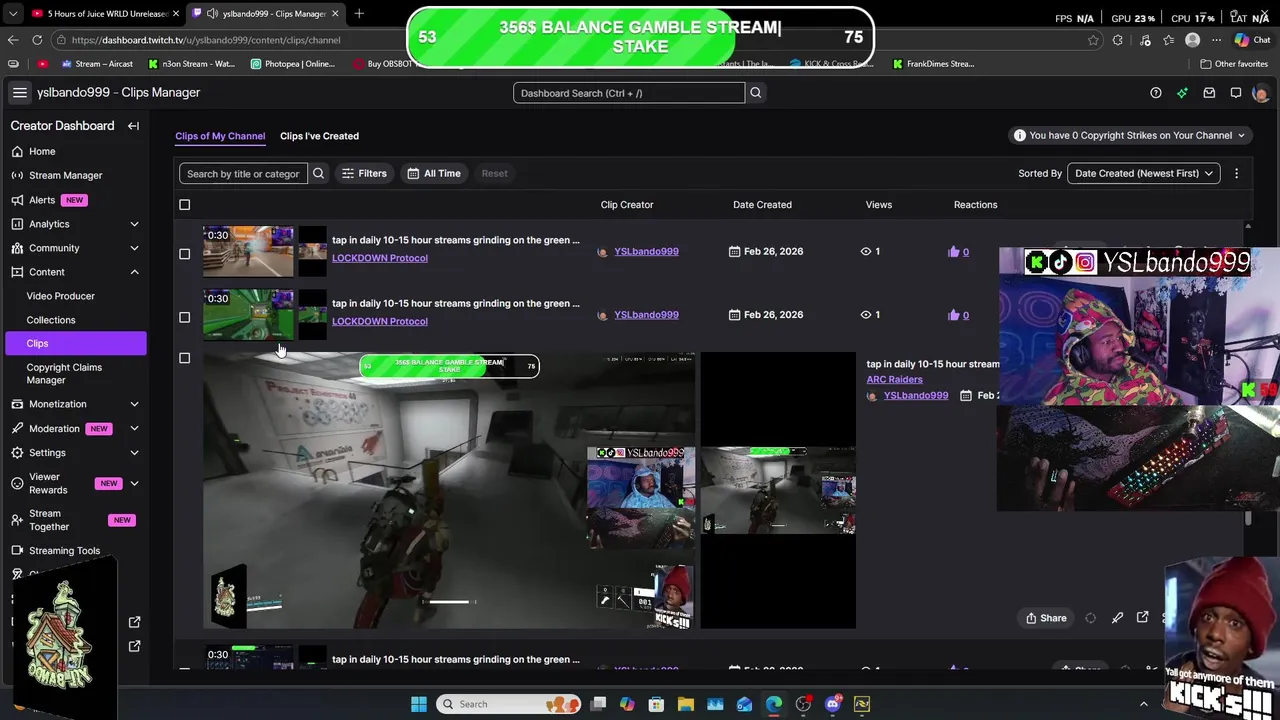This screenshot has height=720, width=1280.
Task: Open File Explorer from the taskbar
Action: (x=686, y=704)
